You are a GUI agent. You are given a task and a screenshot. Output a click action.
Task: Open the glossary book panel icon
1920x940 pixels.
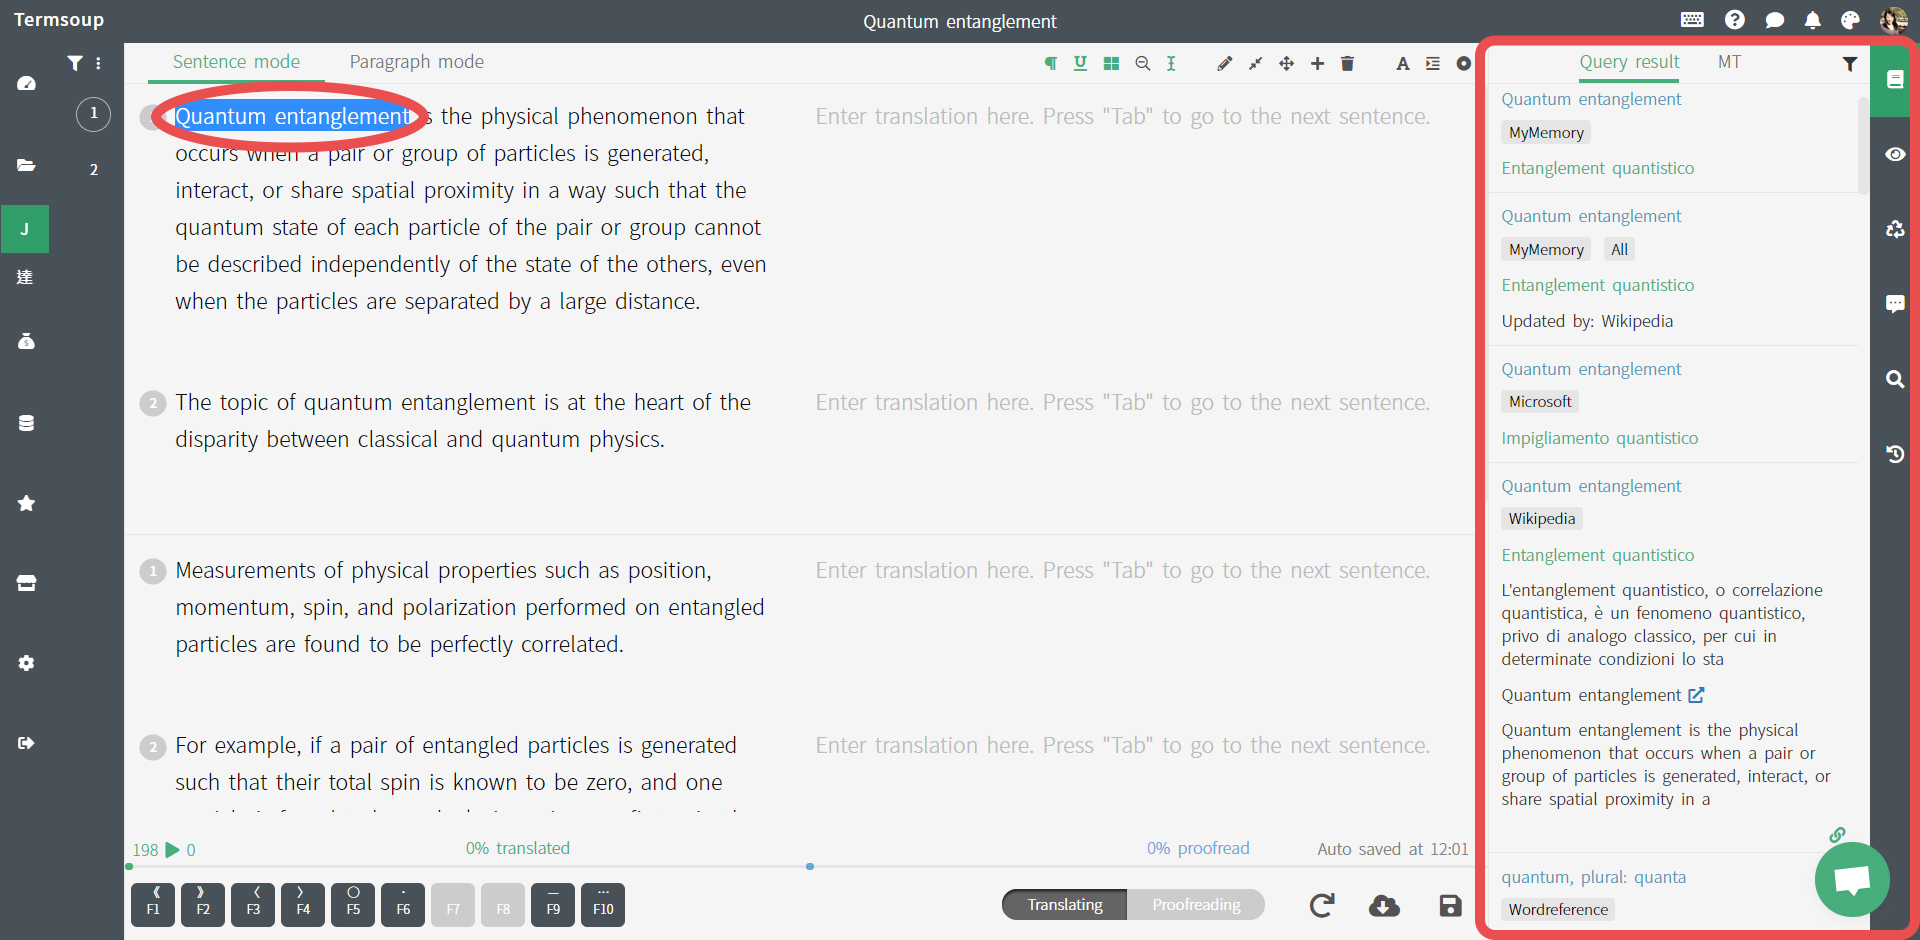pos(1895,80)
